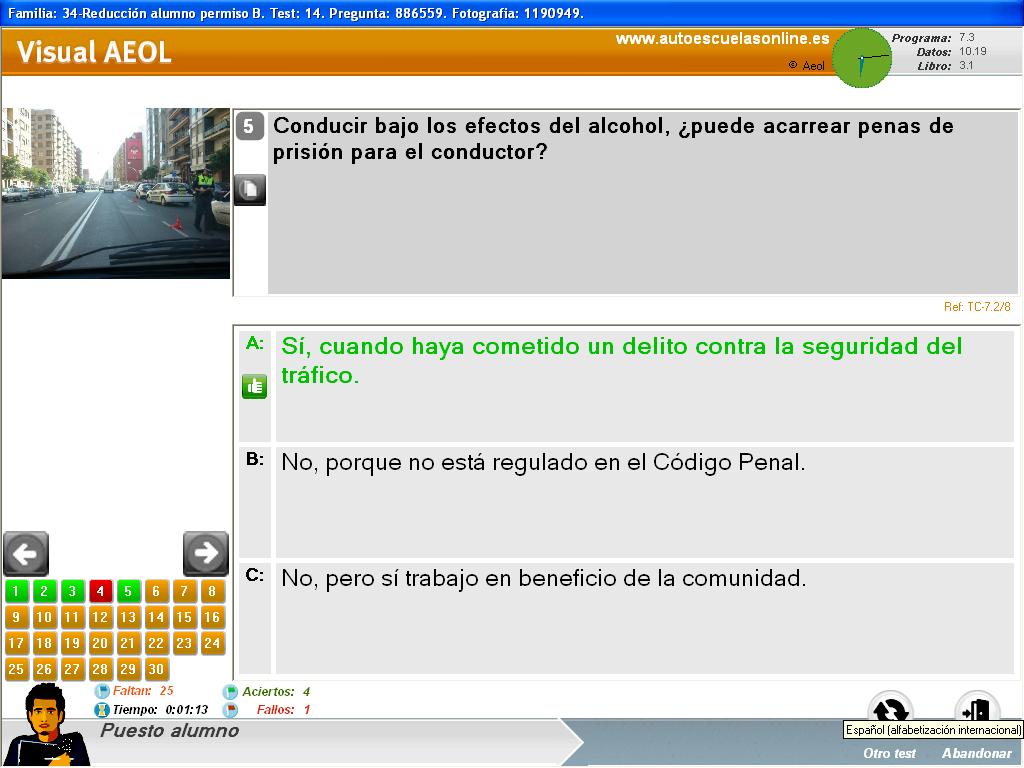Jump to question 2
The height and width of the screenshot is (768, 1024).
tap(44, 592)
